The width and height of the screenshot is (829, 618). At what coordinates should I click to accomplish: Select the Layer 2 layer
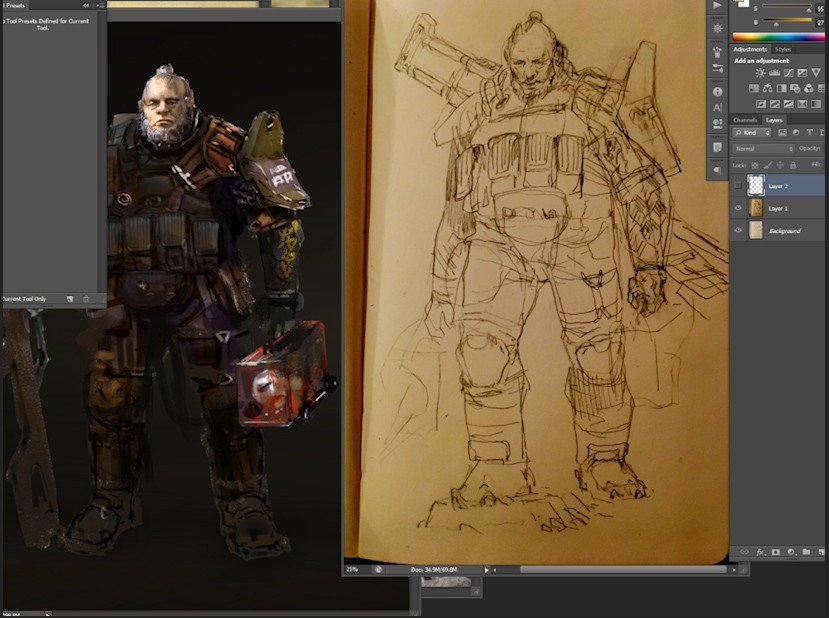click(776, 186)
